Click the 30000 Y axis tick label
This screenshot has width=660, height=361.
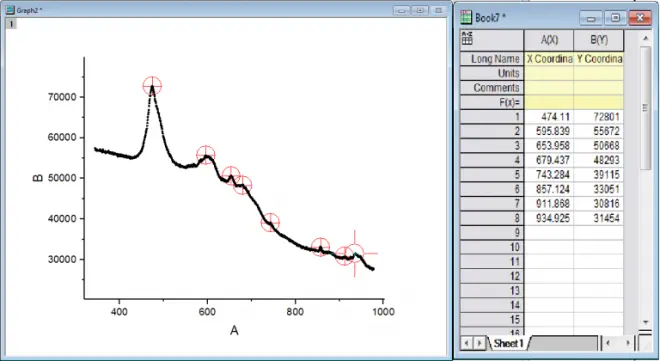62,259
